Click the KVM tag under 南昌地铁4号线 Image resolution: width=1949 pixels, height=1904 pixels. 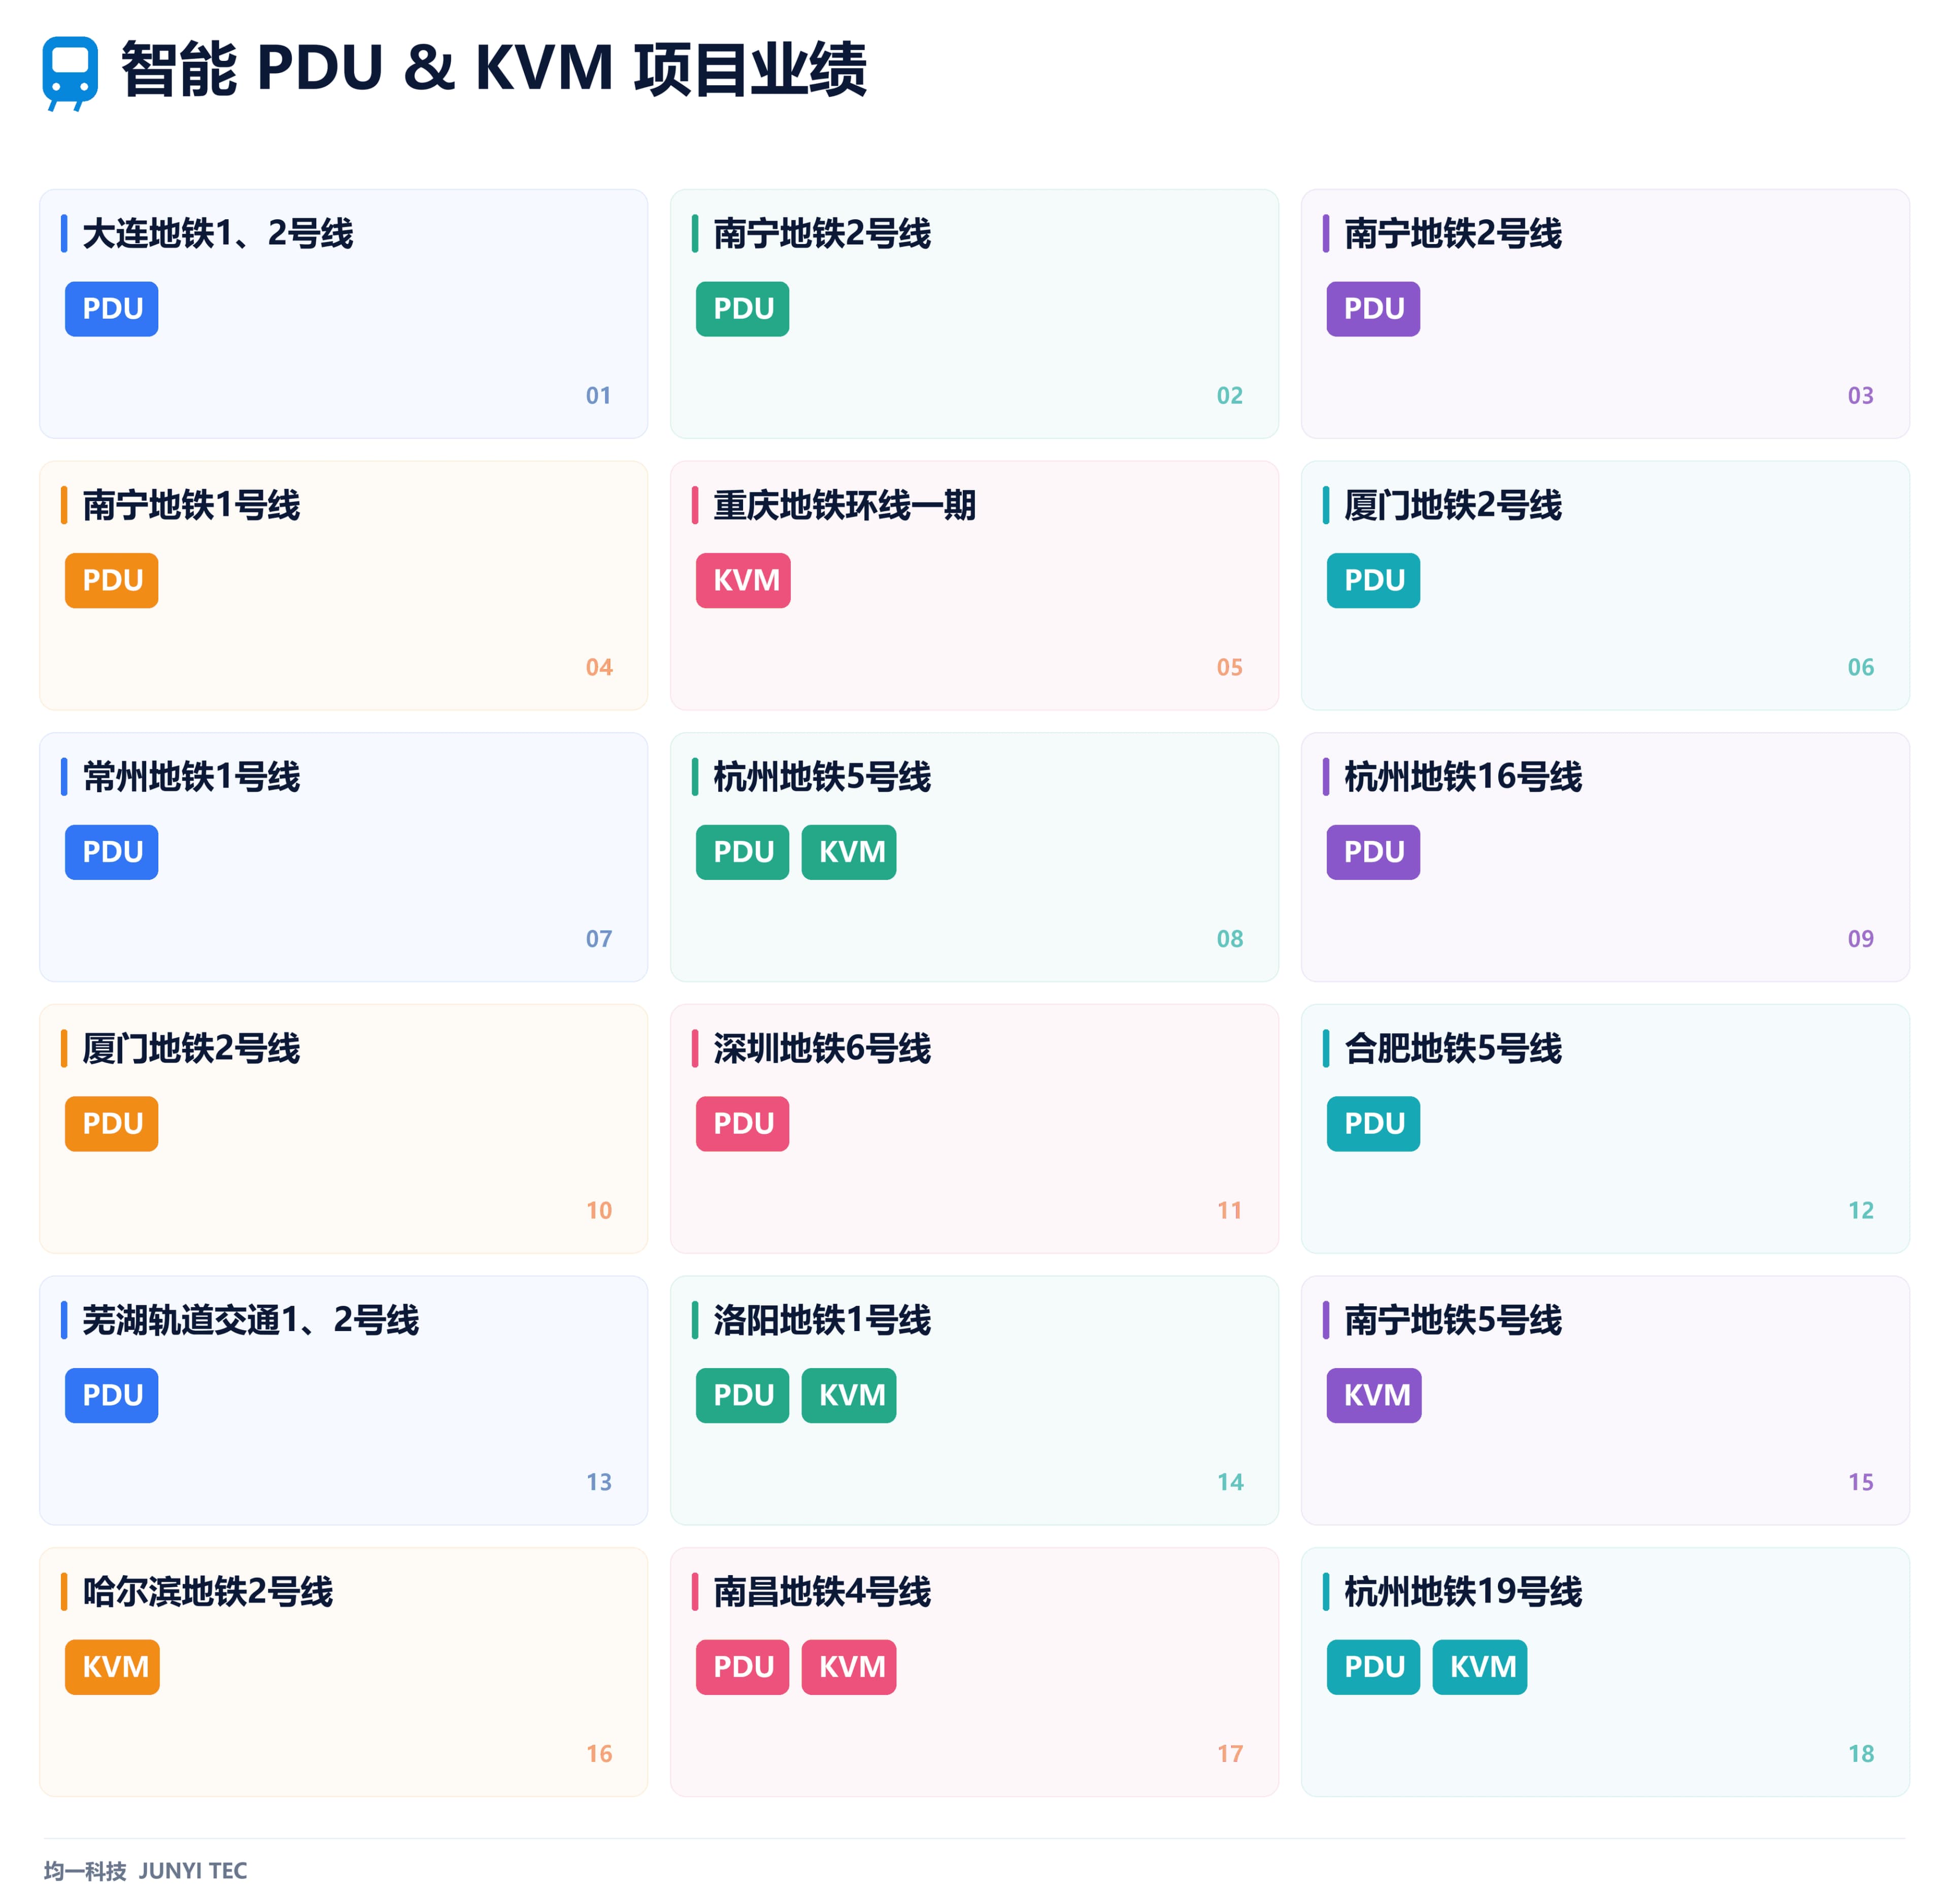point(849,1667)
